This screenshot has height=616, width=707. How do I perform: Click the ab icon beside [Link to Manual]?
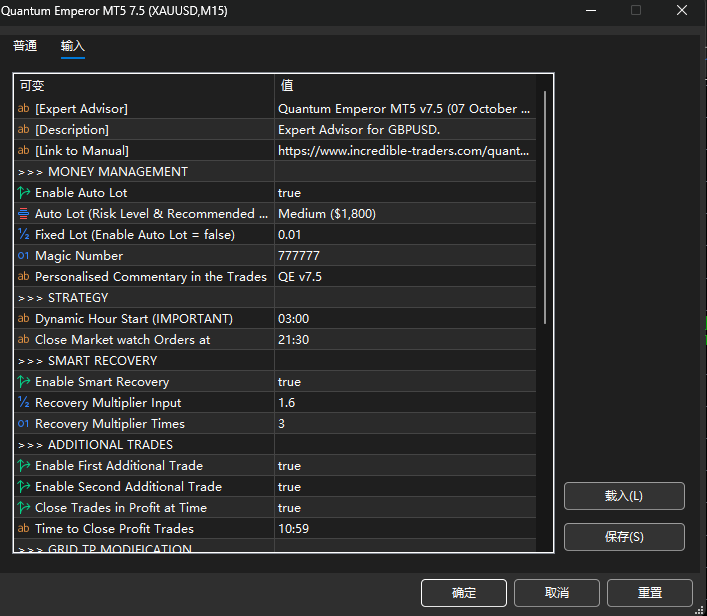(23, 150)
